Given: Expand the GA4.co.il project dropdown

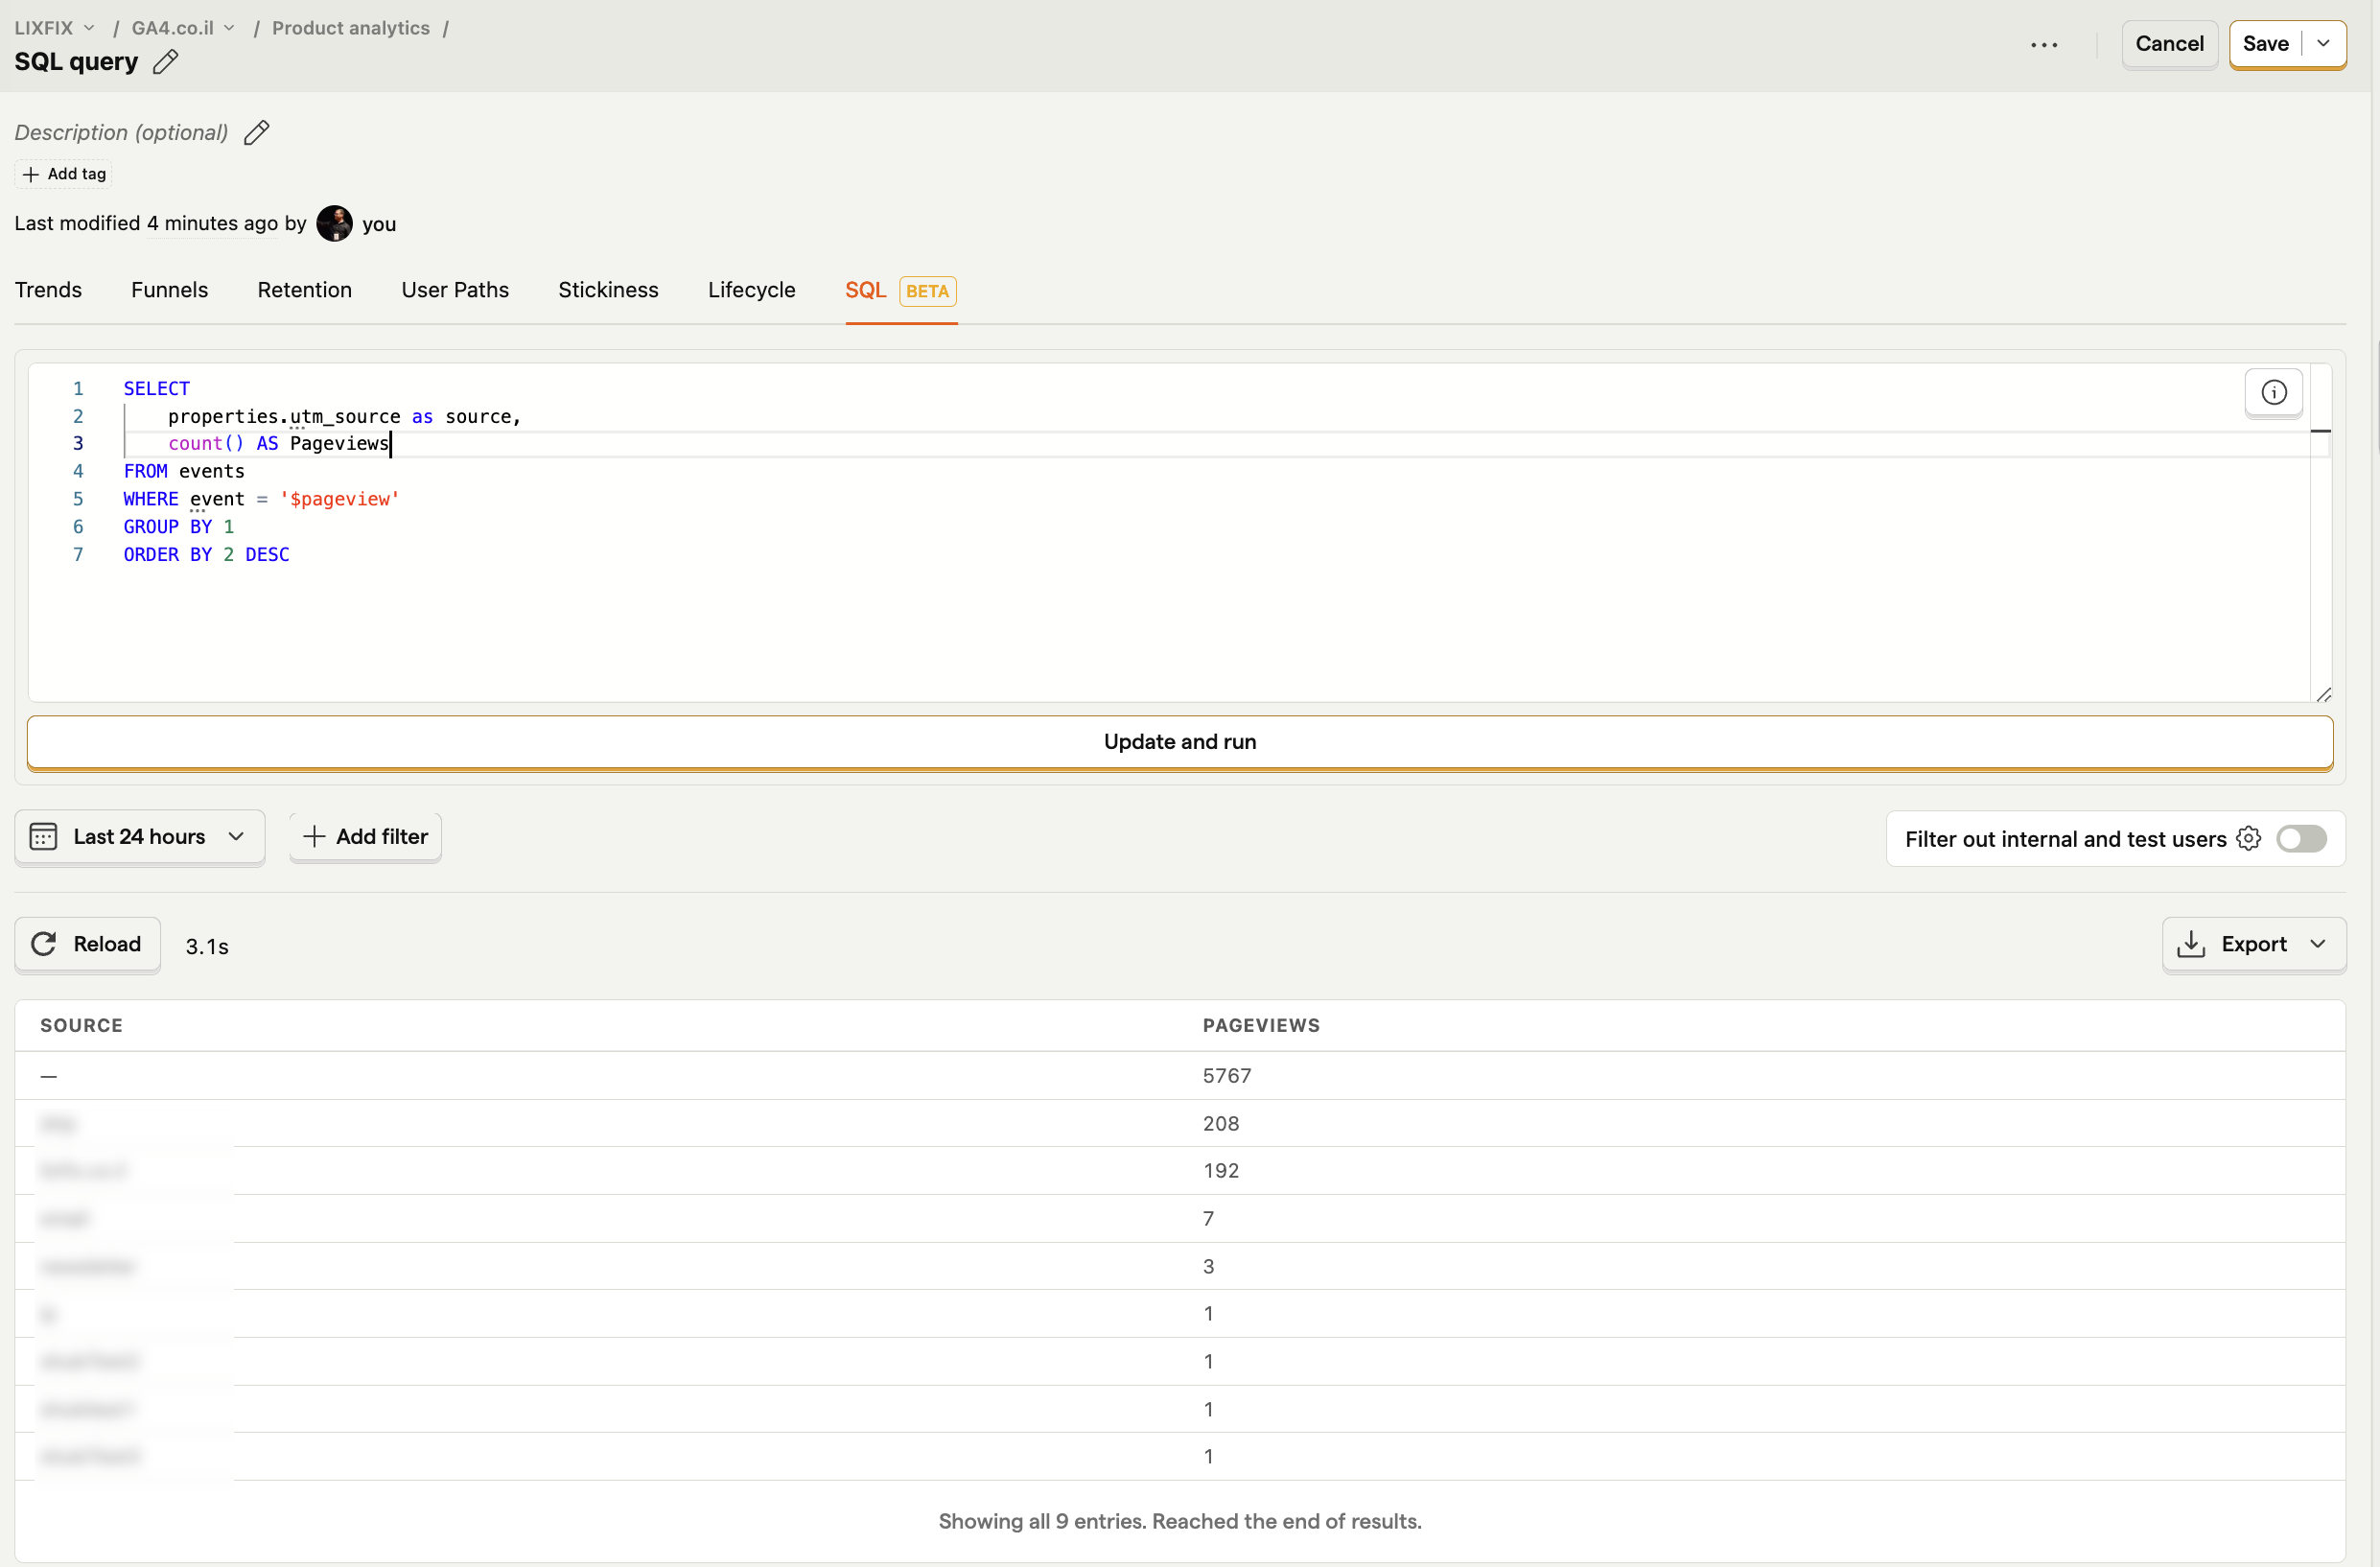Looking at the screenshot, I should coord(183,28).
